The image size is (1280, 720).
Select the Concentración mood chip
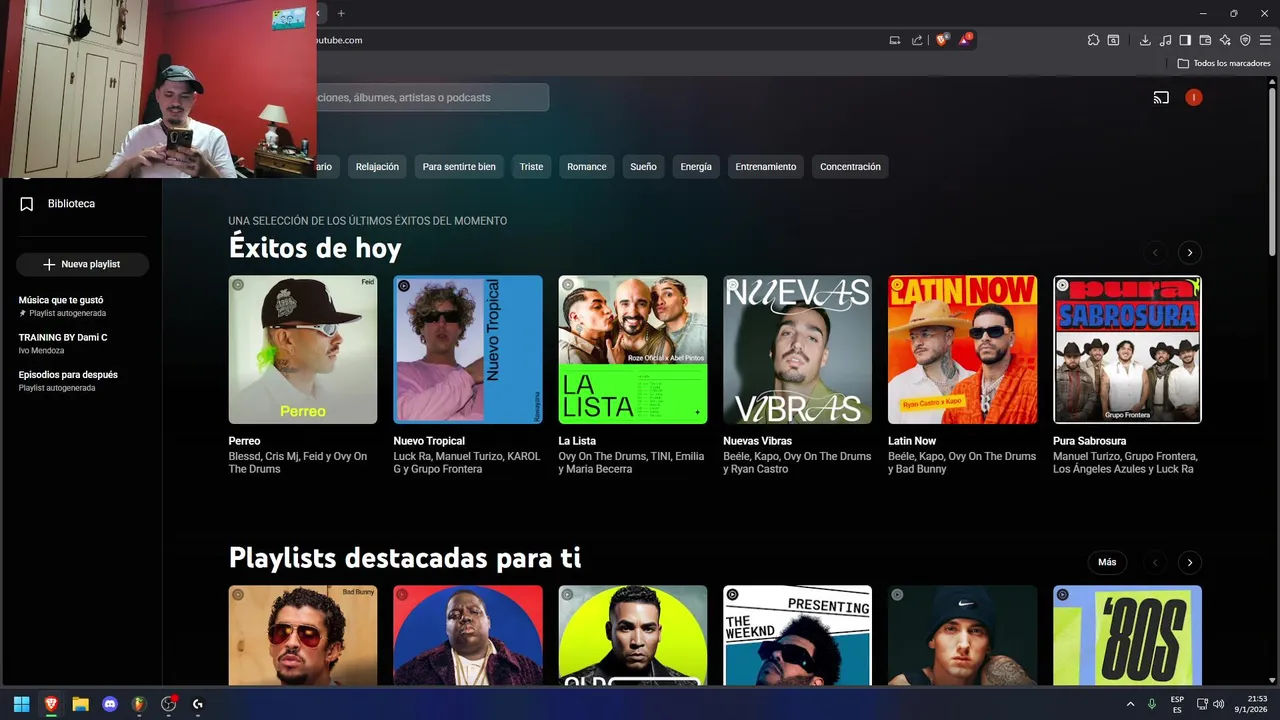850,167
